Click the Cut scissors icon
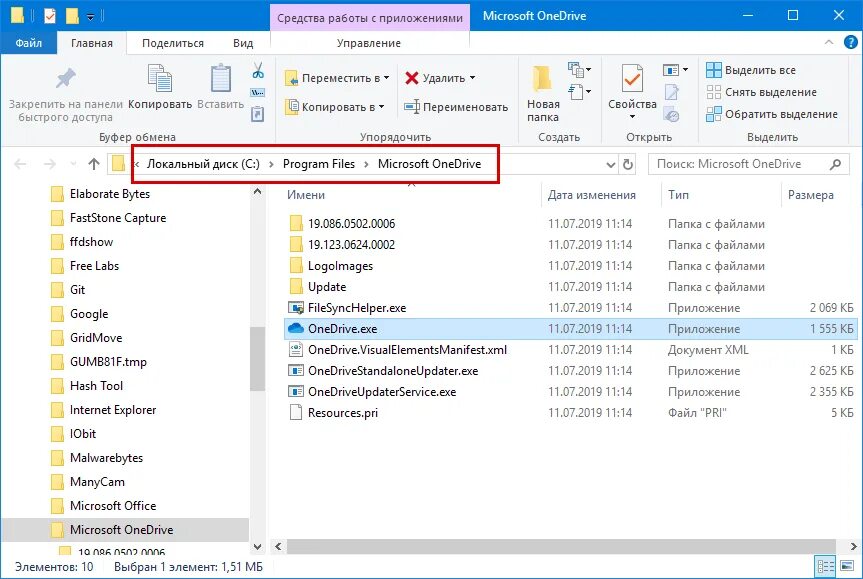The image size is (863, 579). point(258,70)
